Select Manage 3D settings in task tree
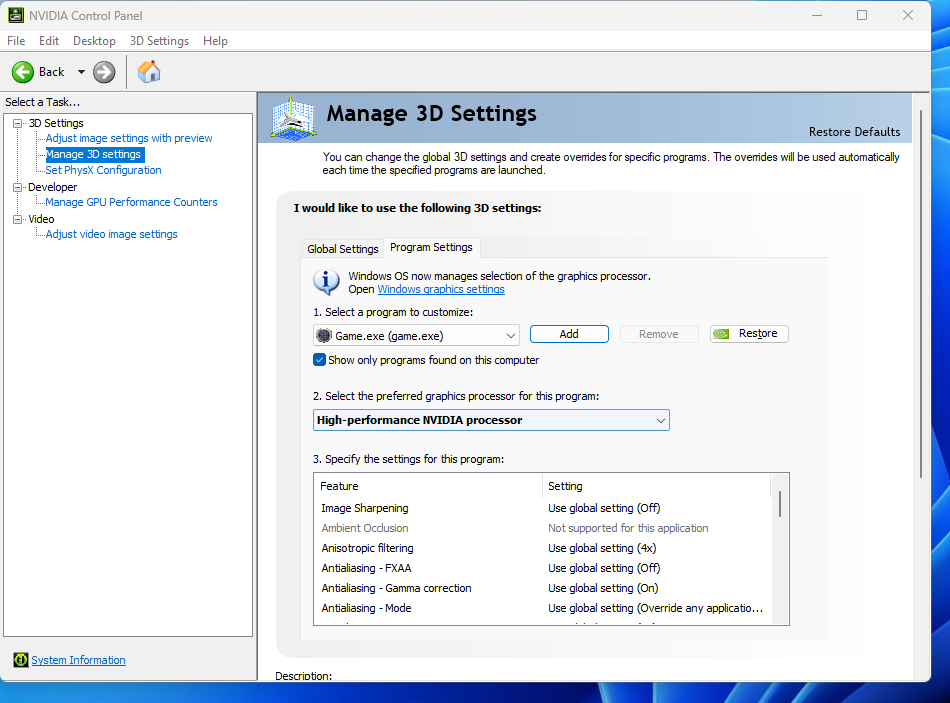This screenshot has width=950, height=703. click(x=93, y=154)
